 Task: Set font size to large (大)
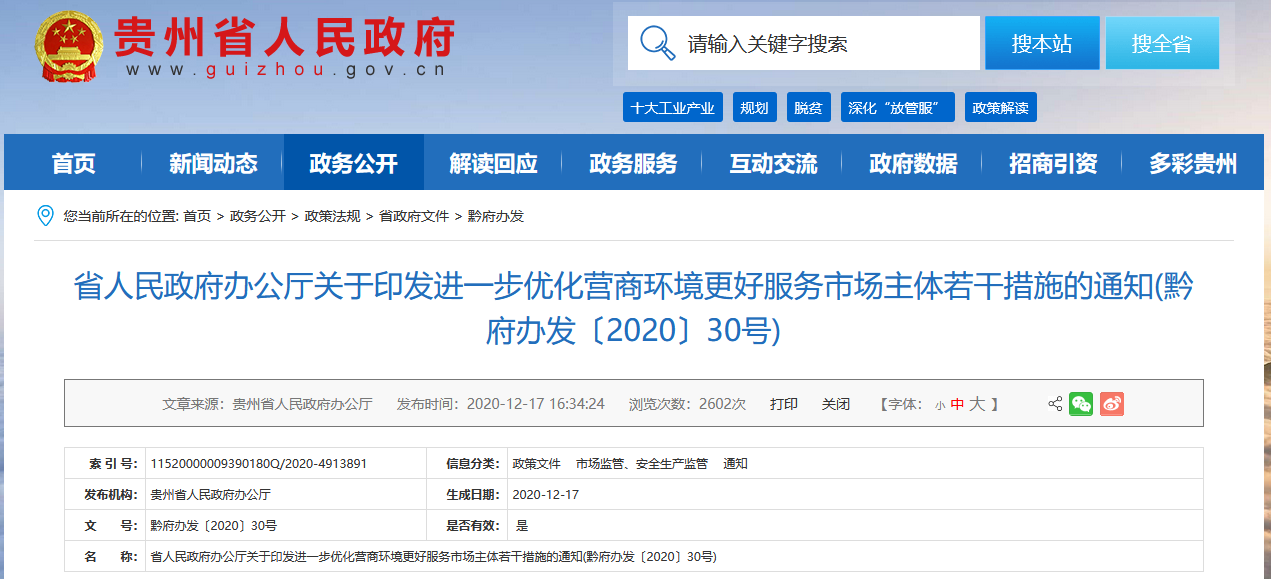click(x=977, y=404)
